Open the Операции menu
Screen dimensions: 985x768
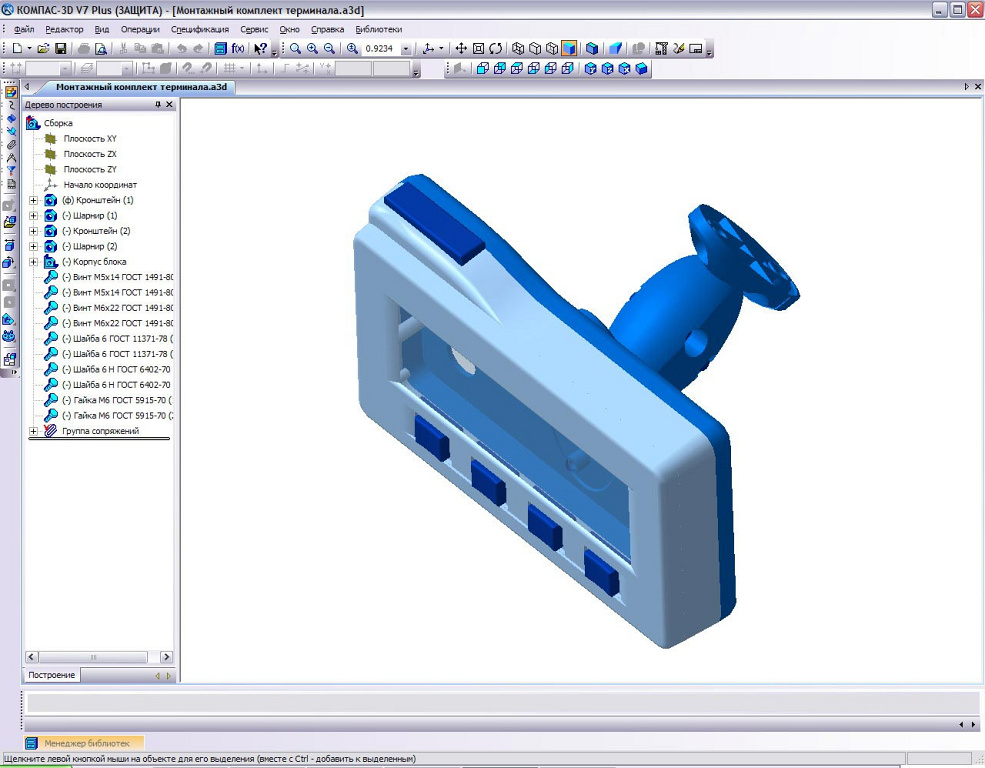pyautogui.click(x=140, y=29)
